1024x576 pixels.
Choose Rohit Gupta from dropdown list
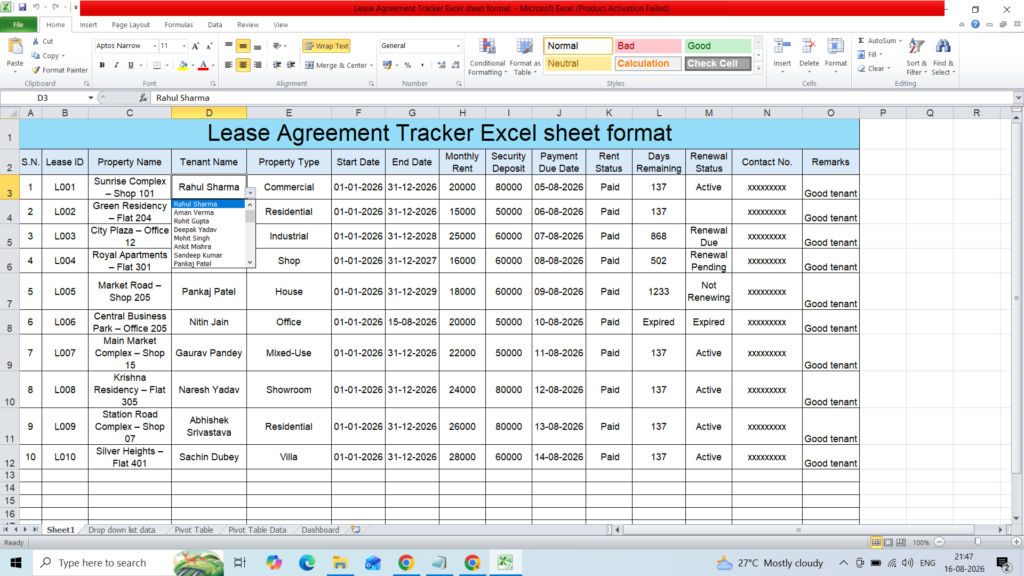coord(191,221)
